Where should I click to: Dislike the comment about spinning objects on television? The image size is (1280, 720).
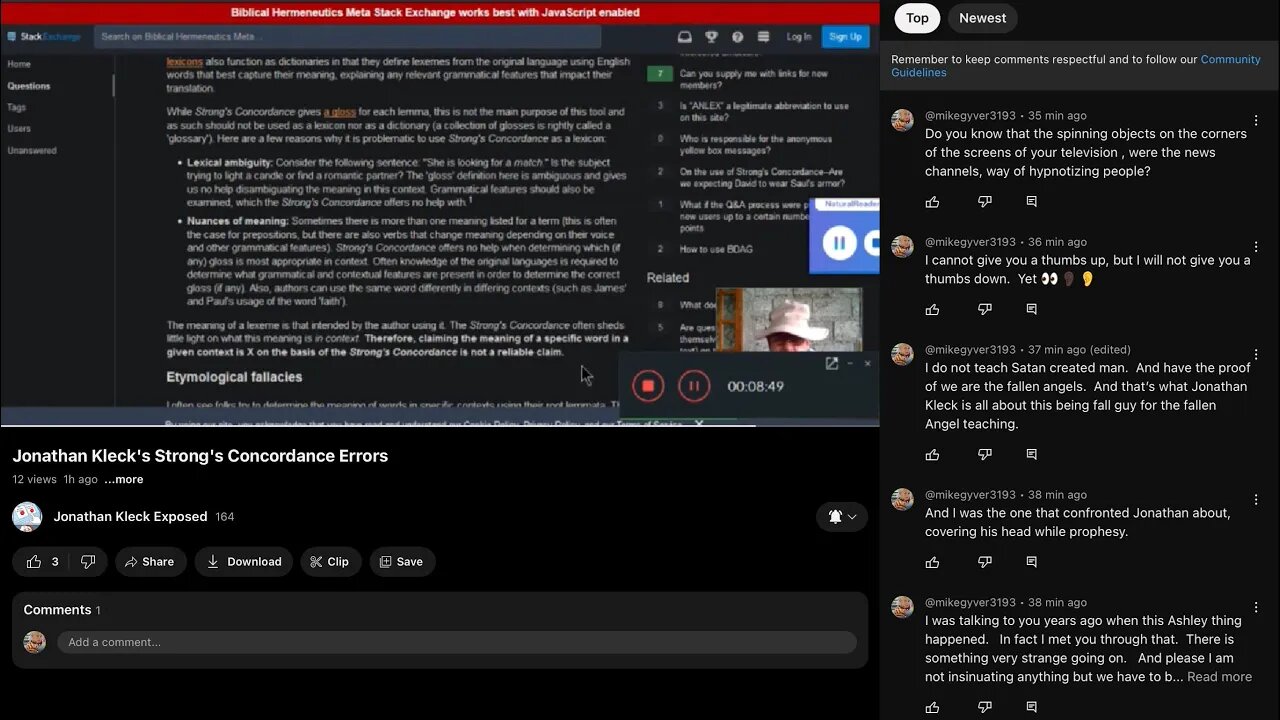[x=985, y=202]
